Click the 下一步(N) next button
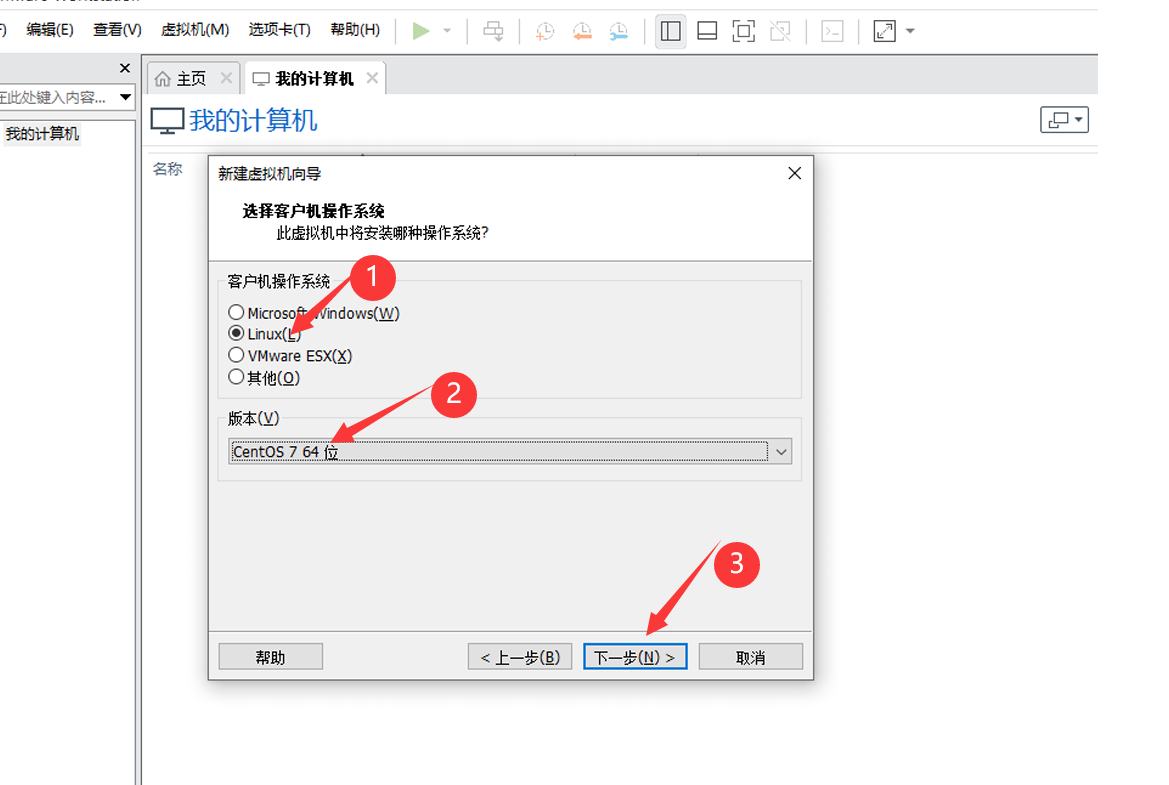The image size is (1169, 785). pos(635,657)
